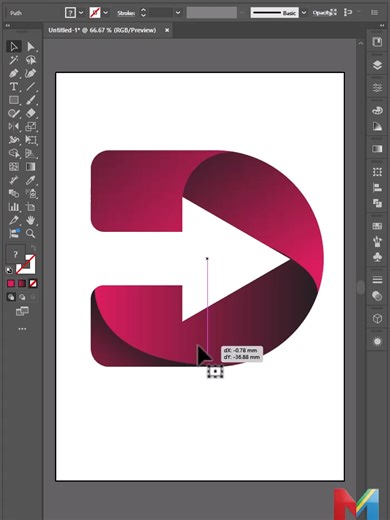Viewport: 390px width, 520px height.
Task: Select the Rectangle tool
Action: 14,100
